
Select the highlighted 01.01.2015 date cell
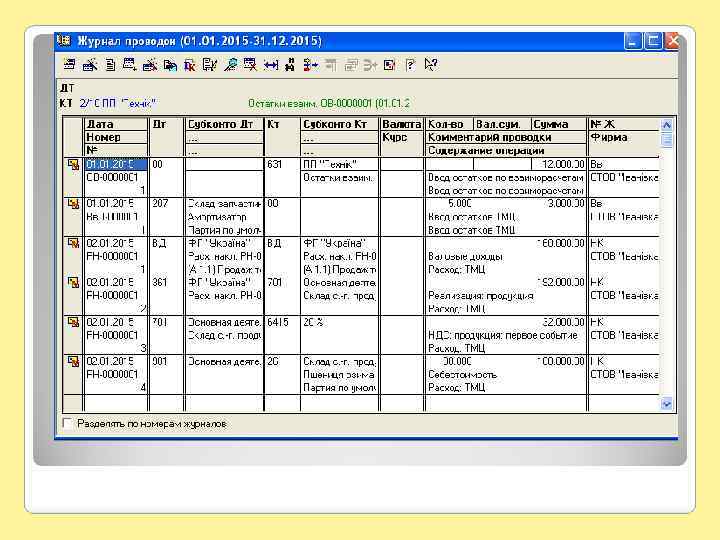[x=116, y=164]
